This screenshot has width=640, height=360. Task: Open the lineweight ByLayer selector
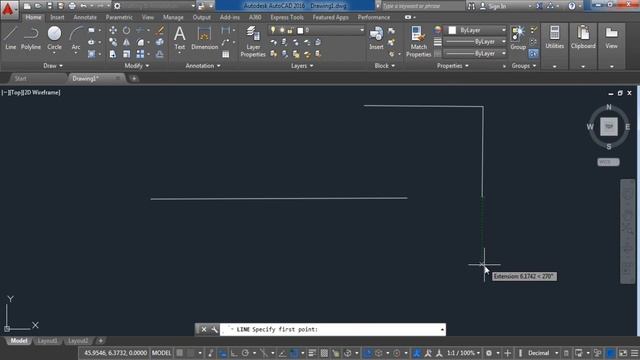[476, 42]
